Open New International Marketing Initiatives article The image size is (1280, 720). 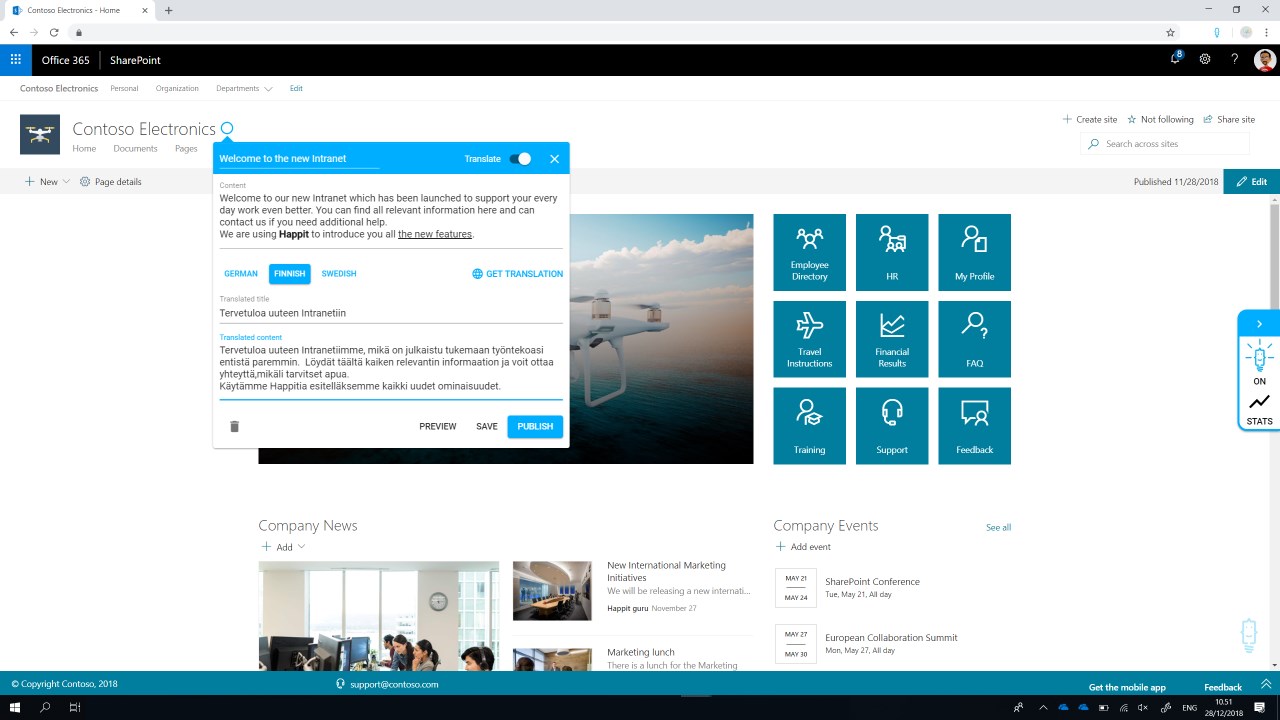click(666, 571)
